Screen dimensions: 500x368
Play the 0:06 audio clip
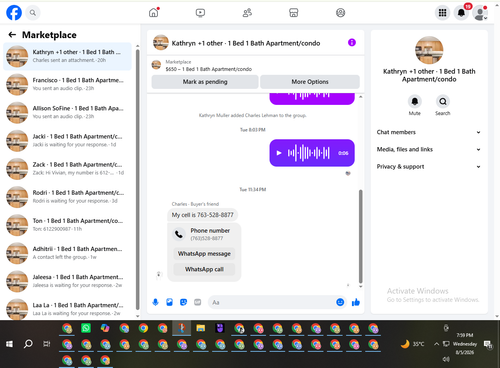point(279,153)
